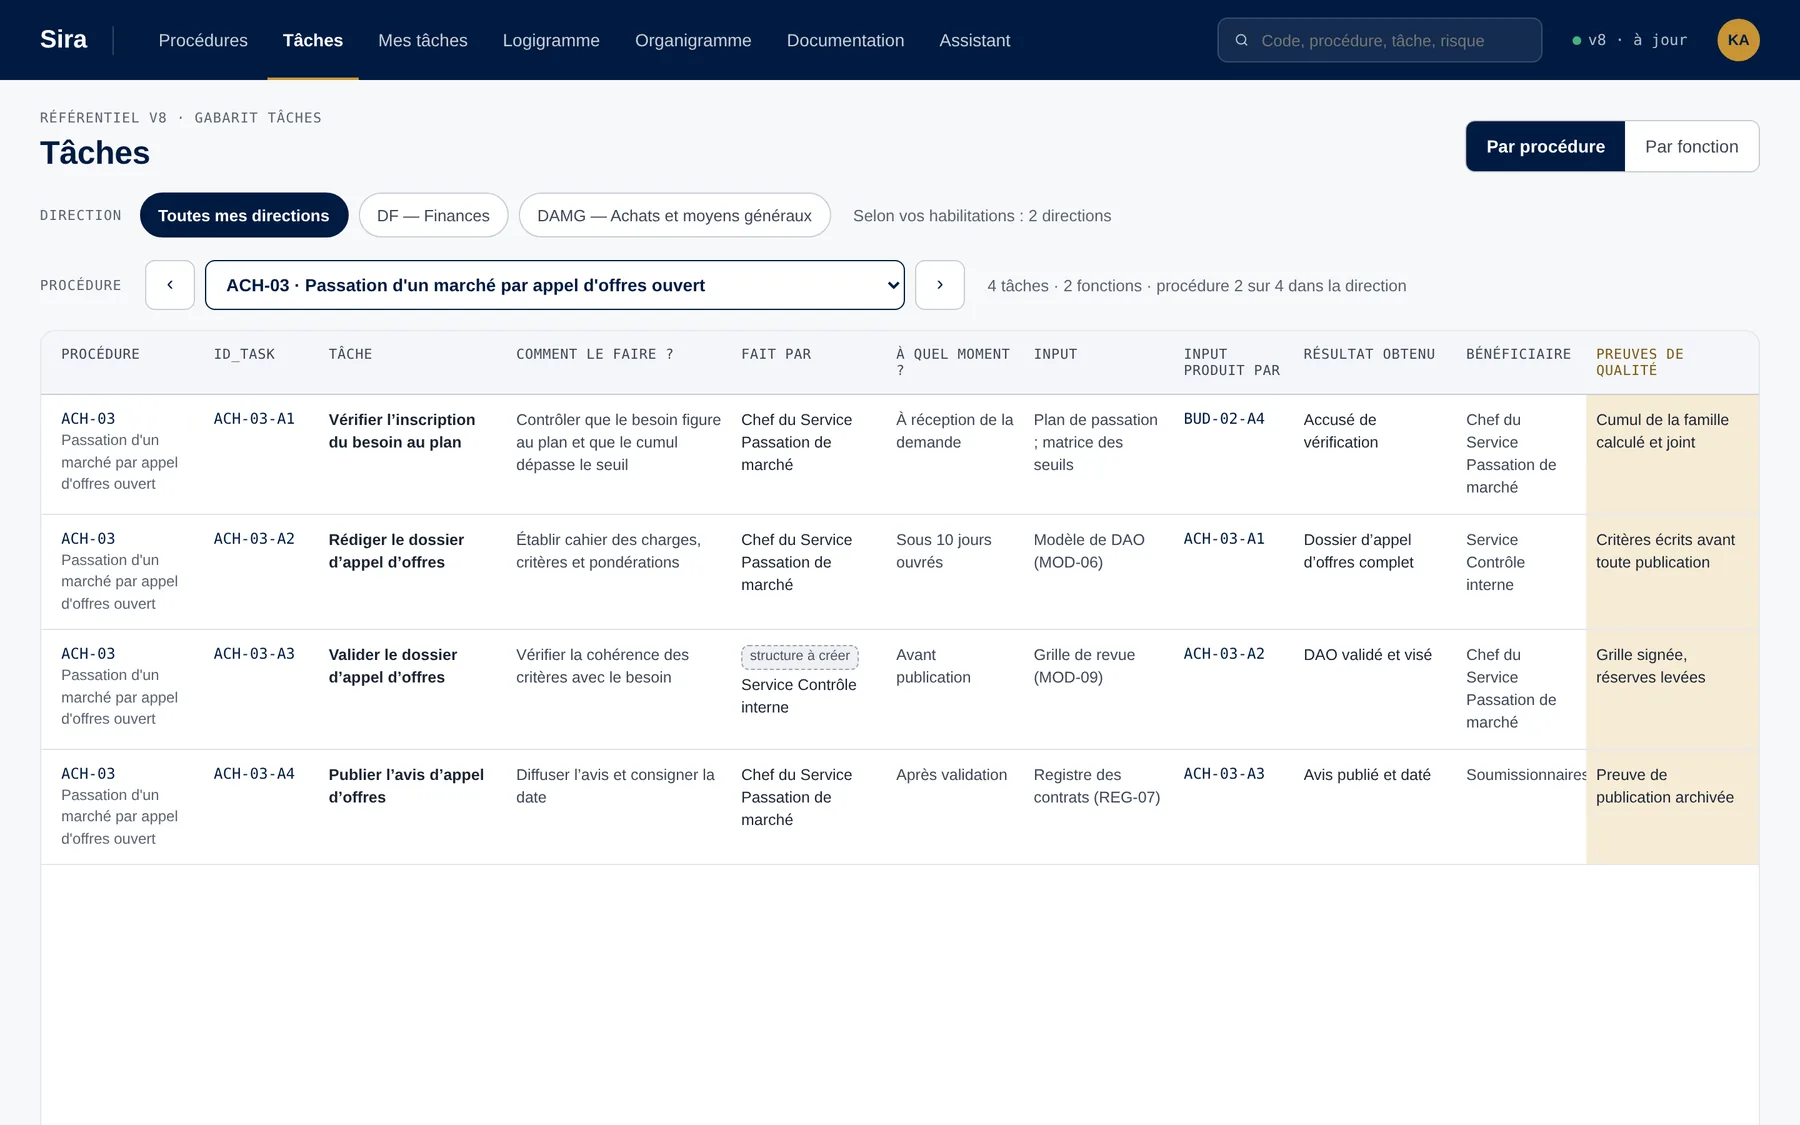The image size is (1800, 1125).
Task: Select task 'Vérifier l'inscription du besoin au plan'
Action: pos(402,431)
